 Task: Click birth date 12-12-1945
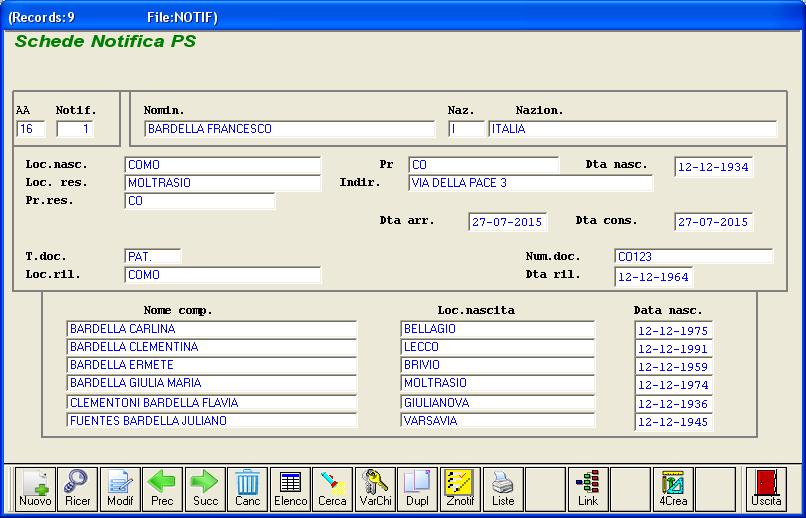(673, 422)
